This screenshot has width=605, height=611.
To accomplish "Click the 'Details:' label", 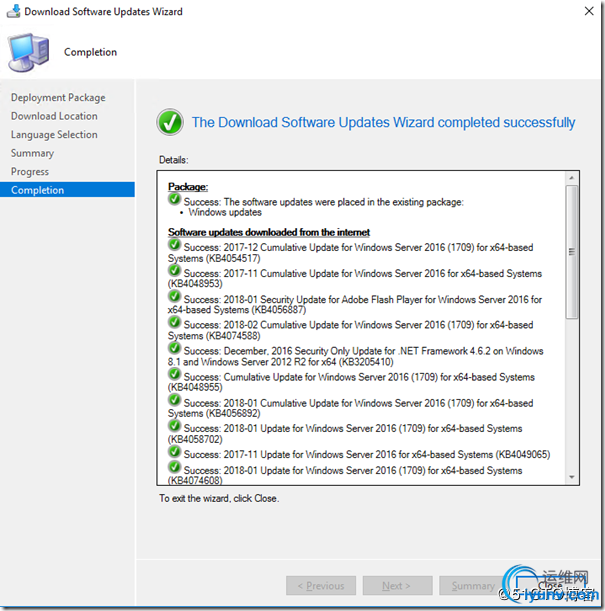I will click(174, 160).
